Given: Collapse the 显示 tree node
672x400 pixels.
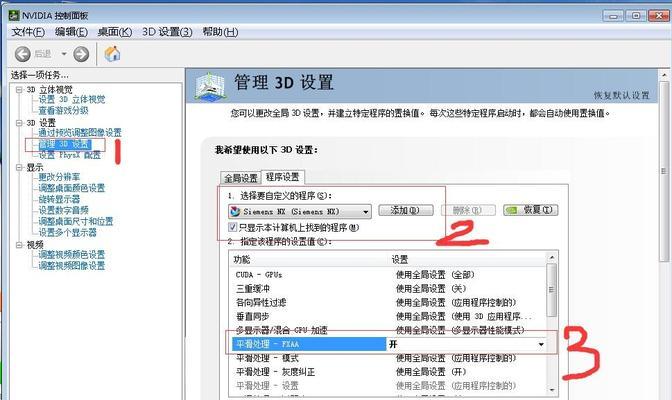Looking at the screenshot, I should [x=19, y=168].
